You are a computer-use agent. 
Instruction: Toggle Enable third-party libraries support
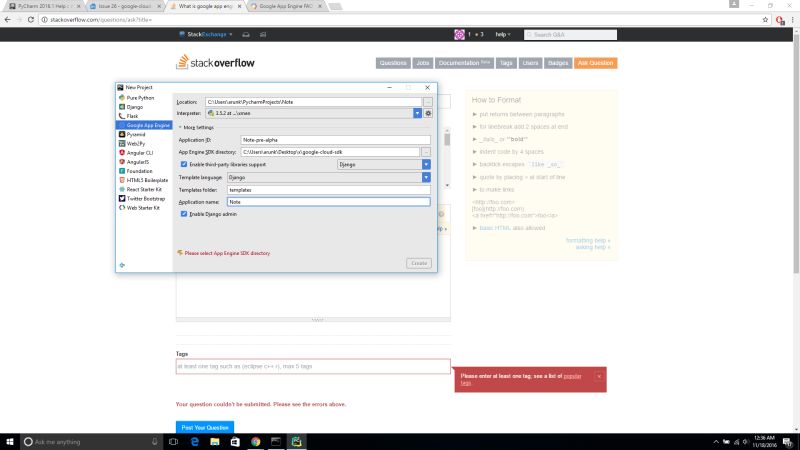[184, 164]
